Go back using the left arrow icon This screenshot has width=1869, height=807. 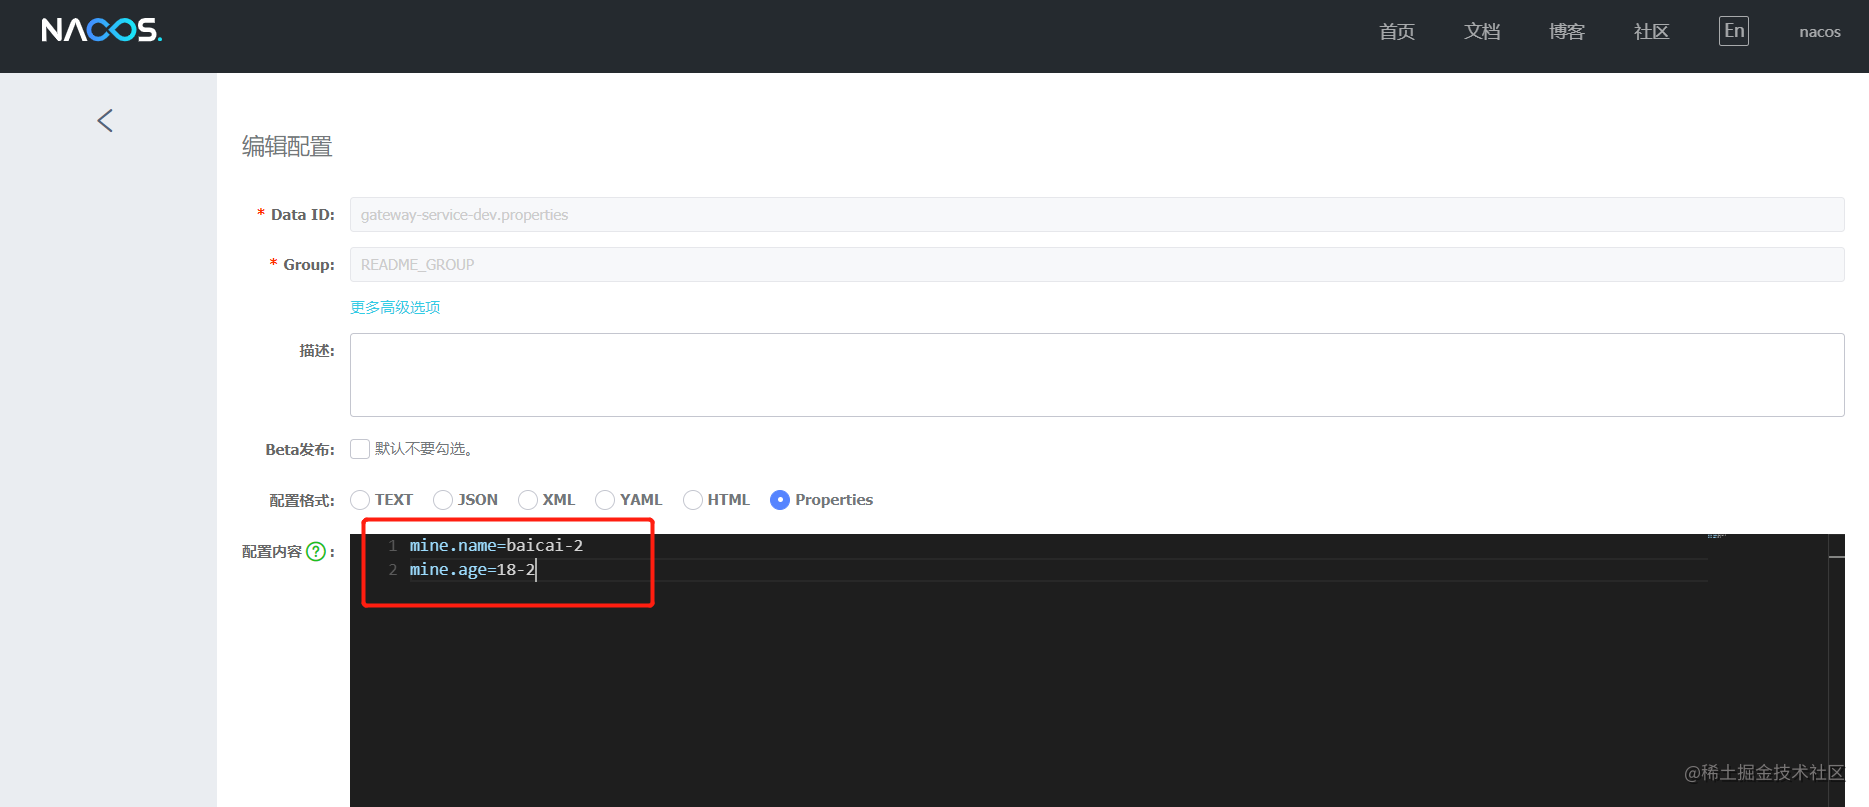tap(105, 121)
